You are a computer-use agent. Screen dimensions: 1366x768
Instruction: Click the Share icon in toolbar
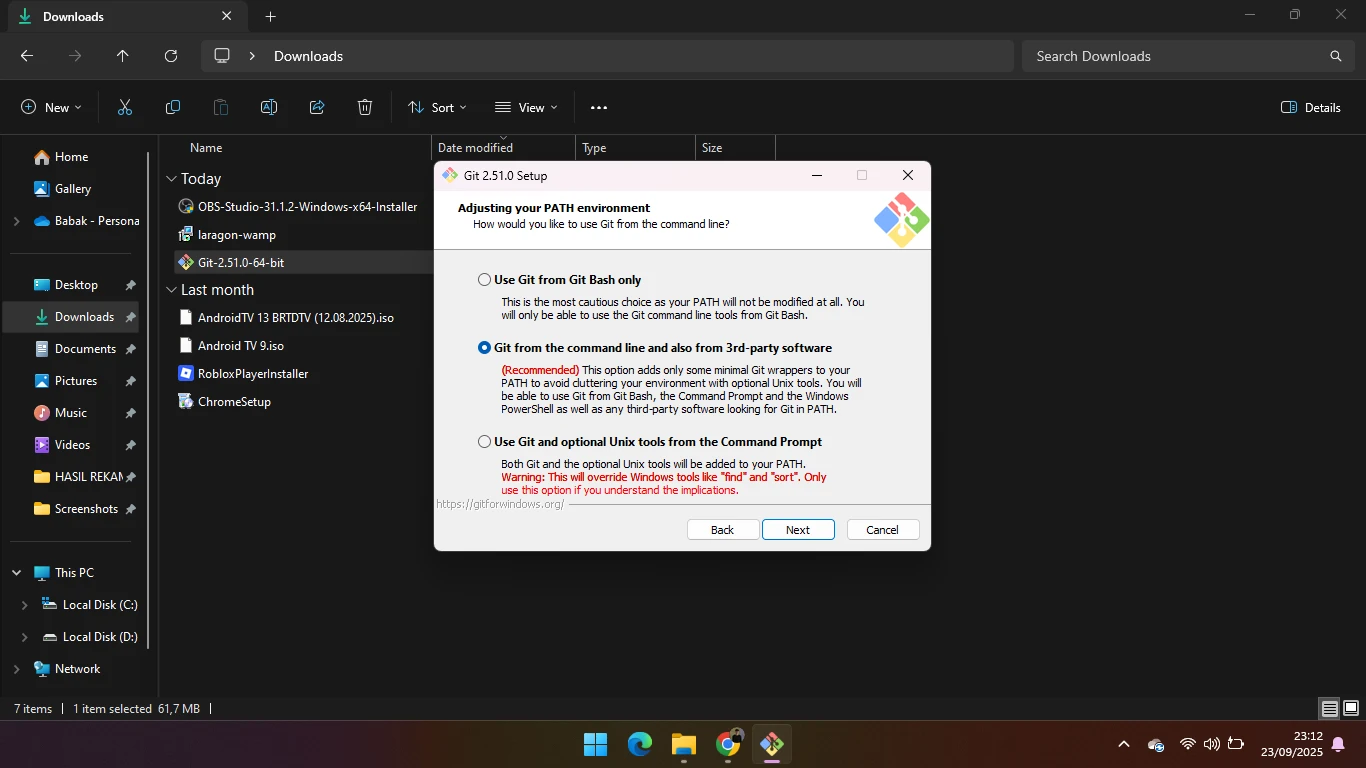(317, 107)
